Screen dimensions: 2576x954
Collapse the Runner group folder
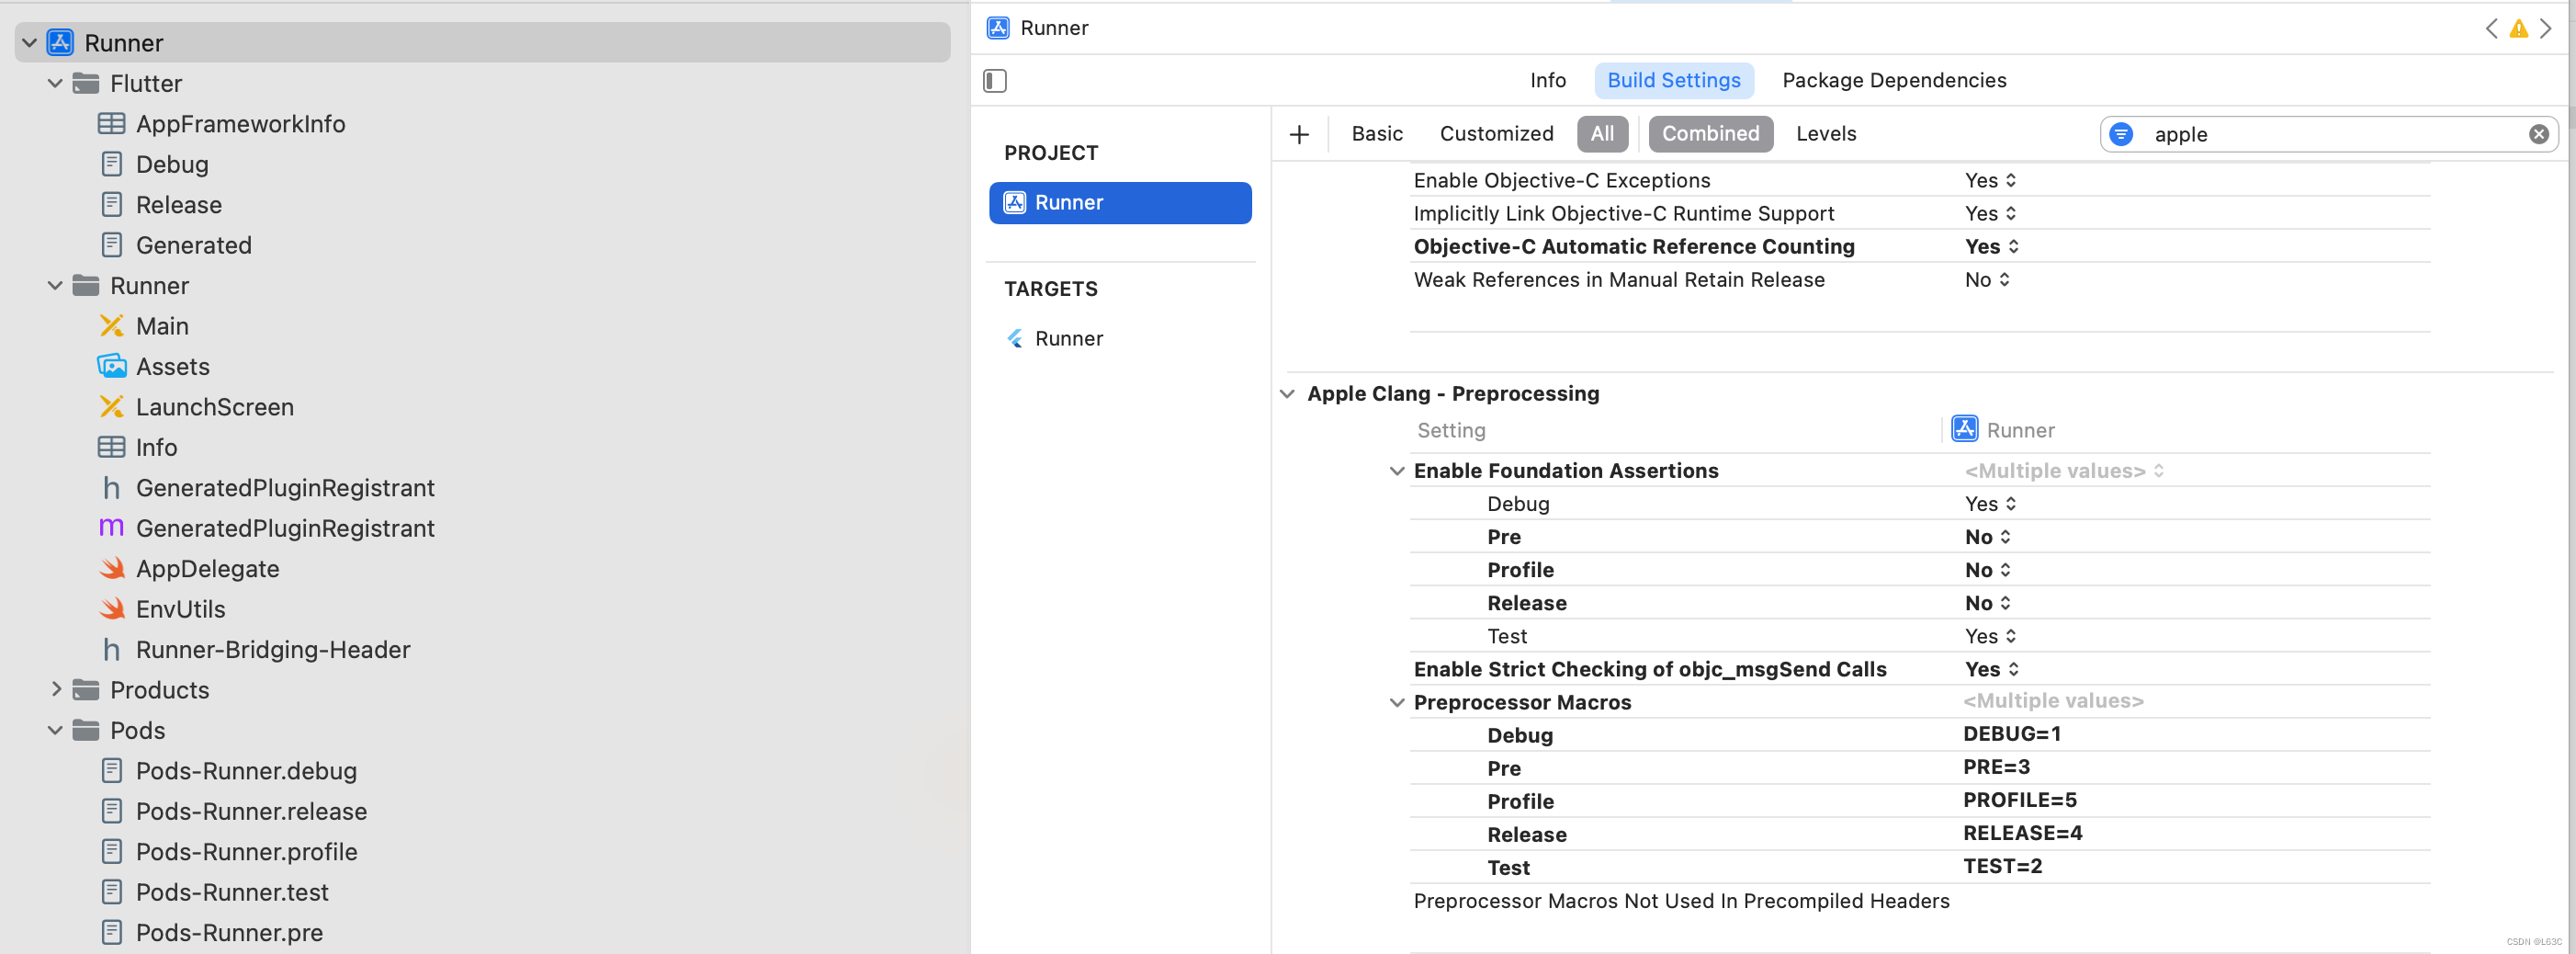[55, 286]
